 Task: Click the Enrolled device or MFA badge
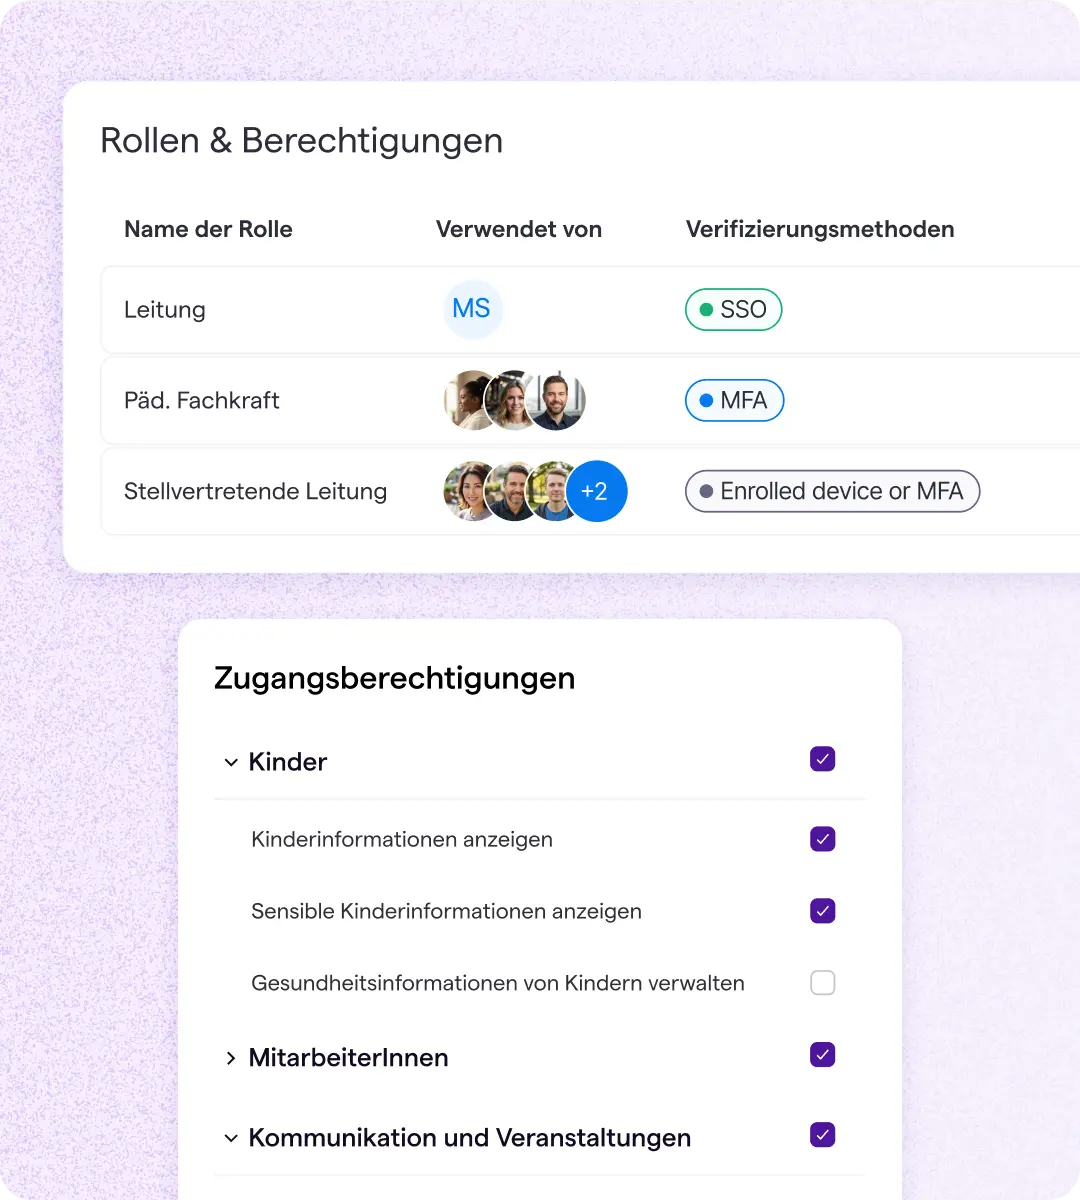point(832,491)
